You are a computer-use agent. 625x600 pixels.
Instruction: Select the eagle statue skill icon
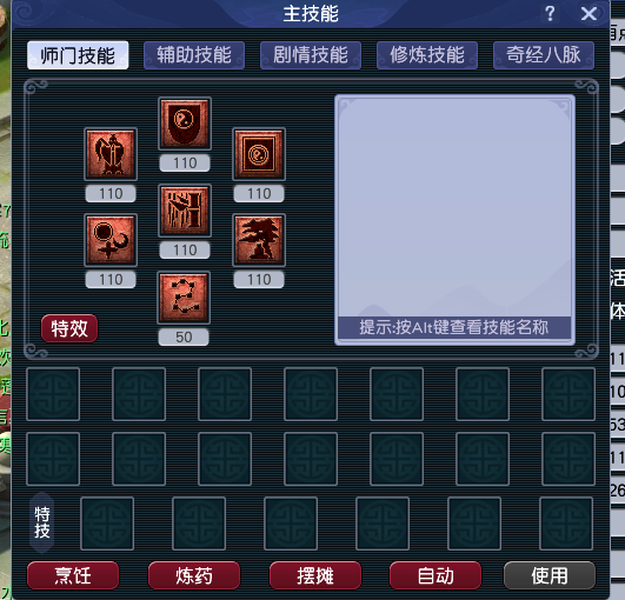point(111,154)
